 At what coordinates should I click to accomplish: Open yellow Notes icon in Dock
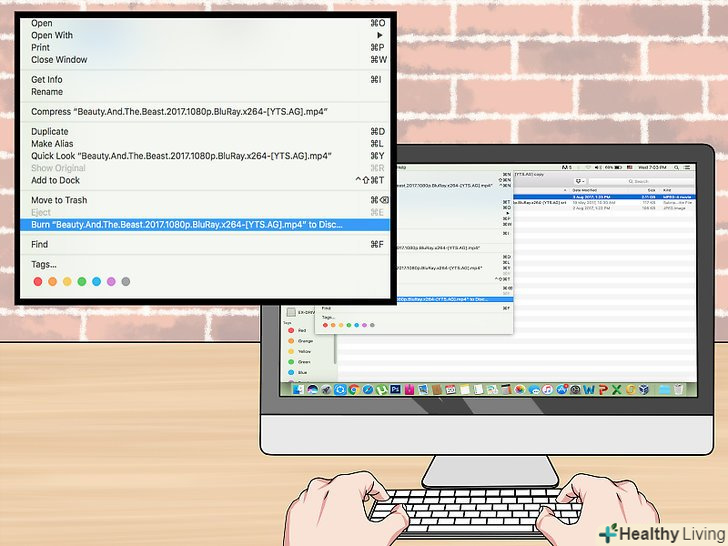(465, 390)
